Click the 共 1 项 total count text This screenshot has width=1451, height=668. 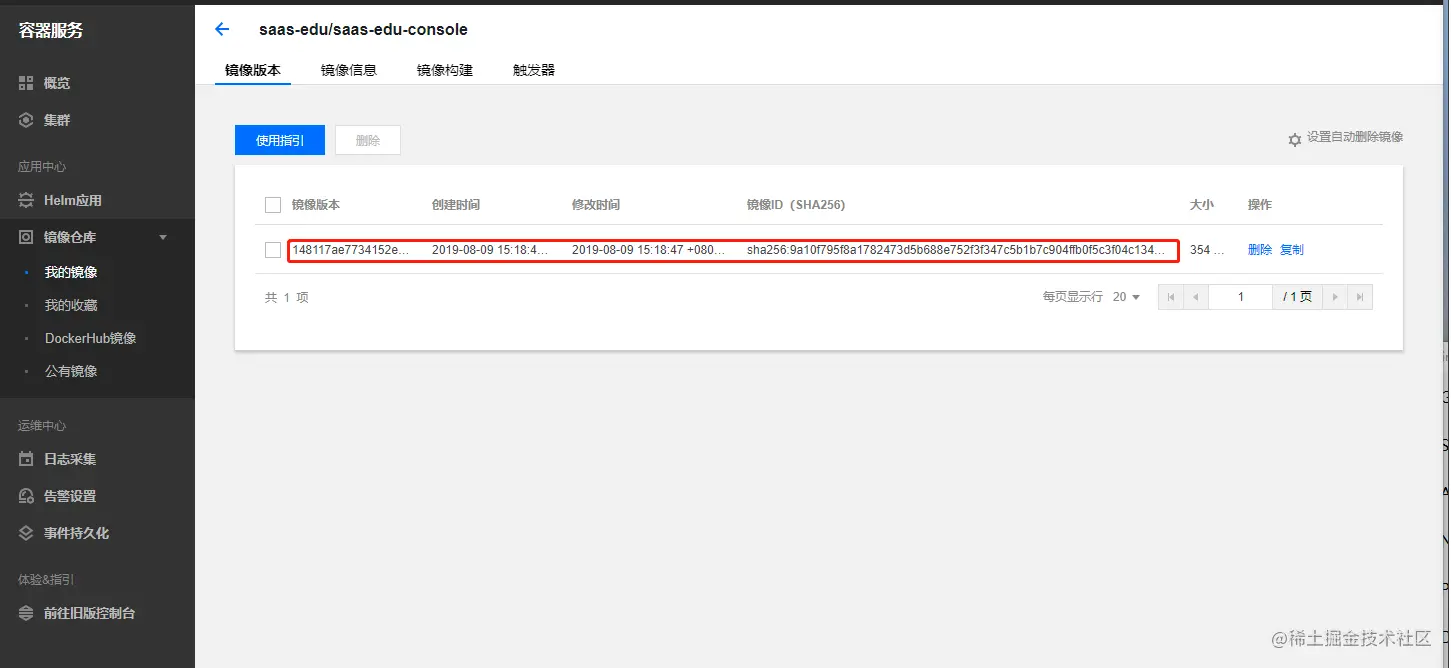287,297
